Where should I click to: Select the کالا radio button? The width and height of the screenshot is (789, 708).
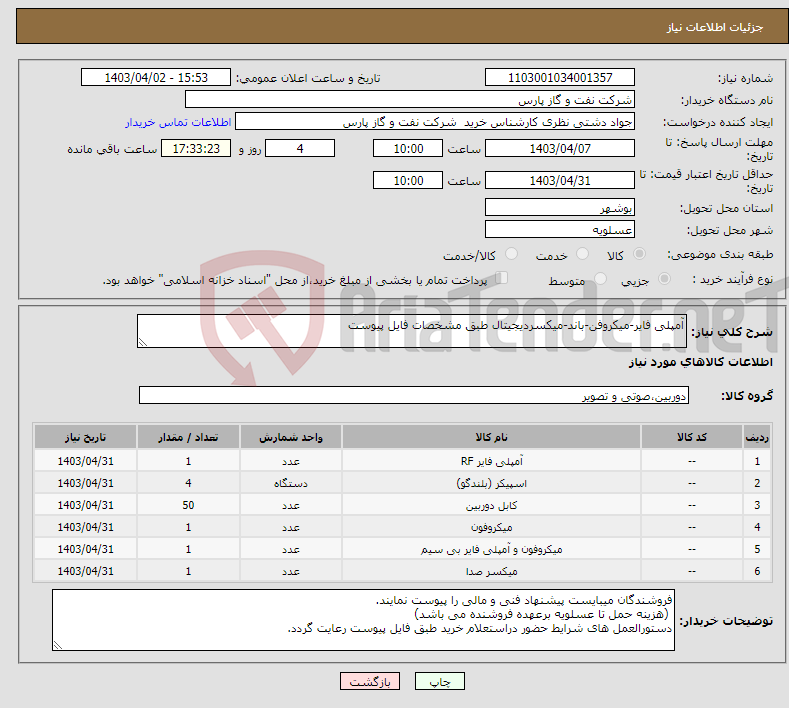(639, 254)
